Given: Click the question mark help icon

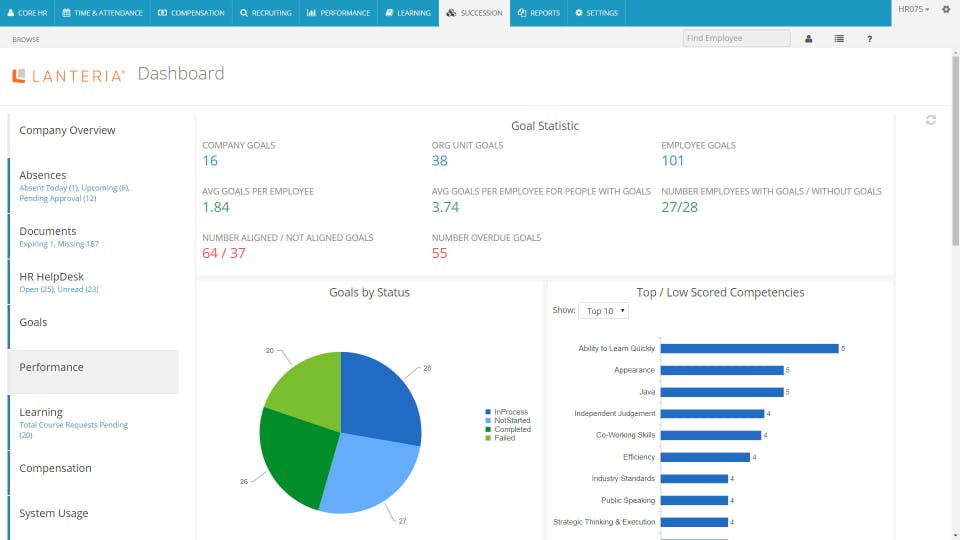Looking at the screenshot, I should [x=869, y=39].
